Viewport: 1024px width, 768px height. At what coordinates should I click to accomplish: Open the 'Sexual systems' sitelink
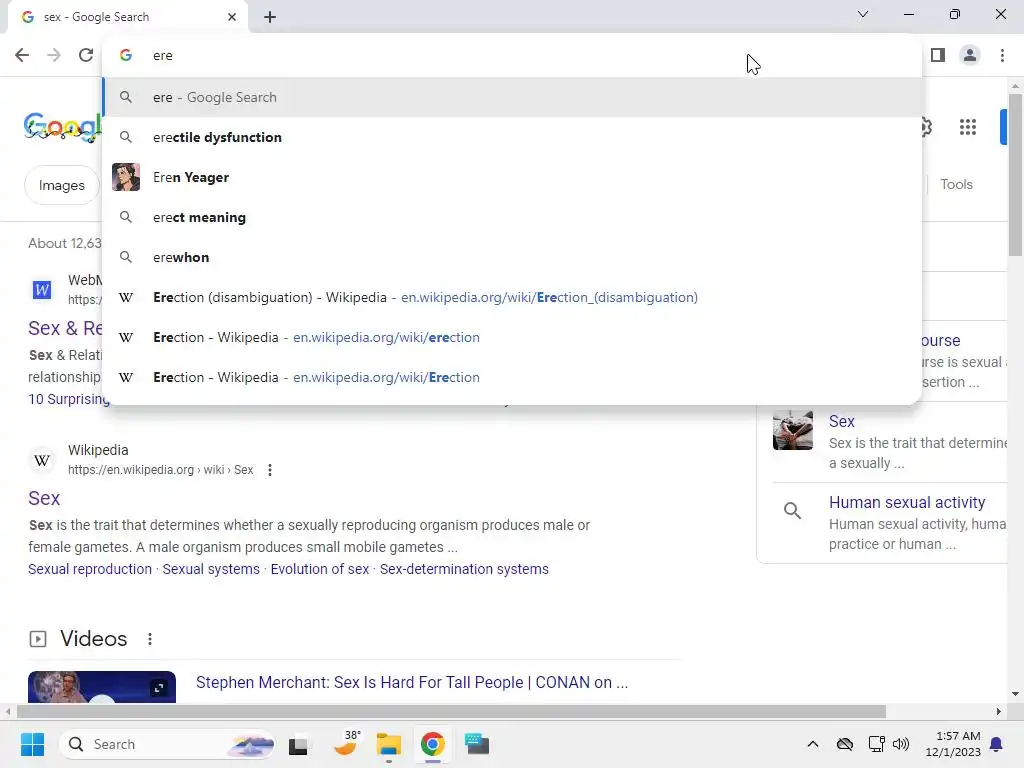(211, 569)
